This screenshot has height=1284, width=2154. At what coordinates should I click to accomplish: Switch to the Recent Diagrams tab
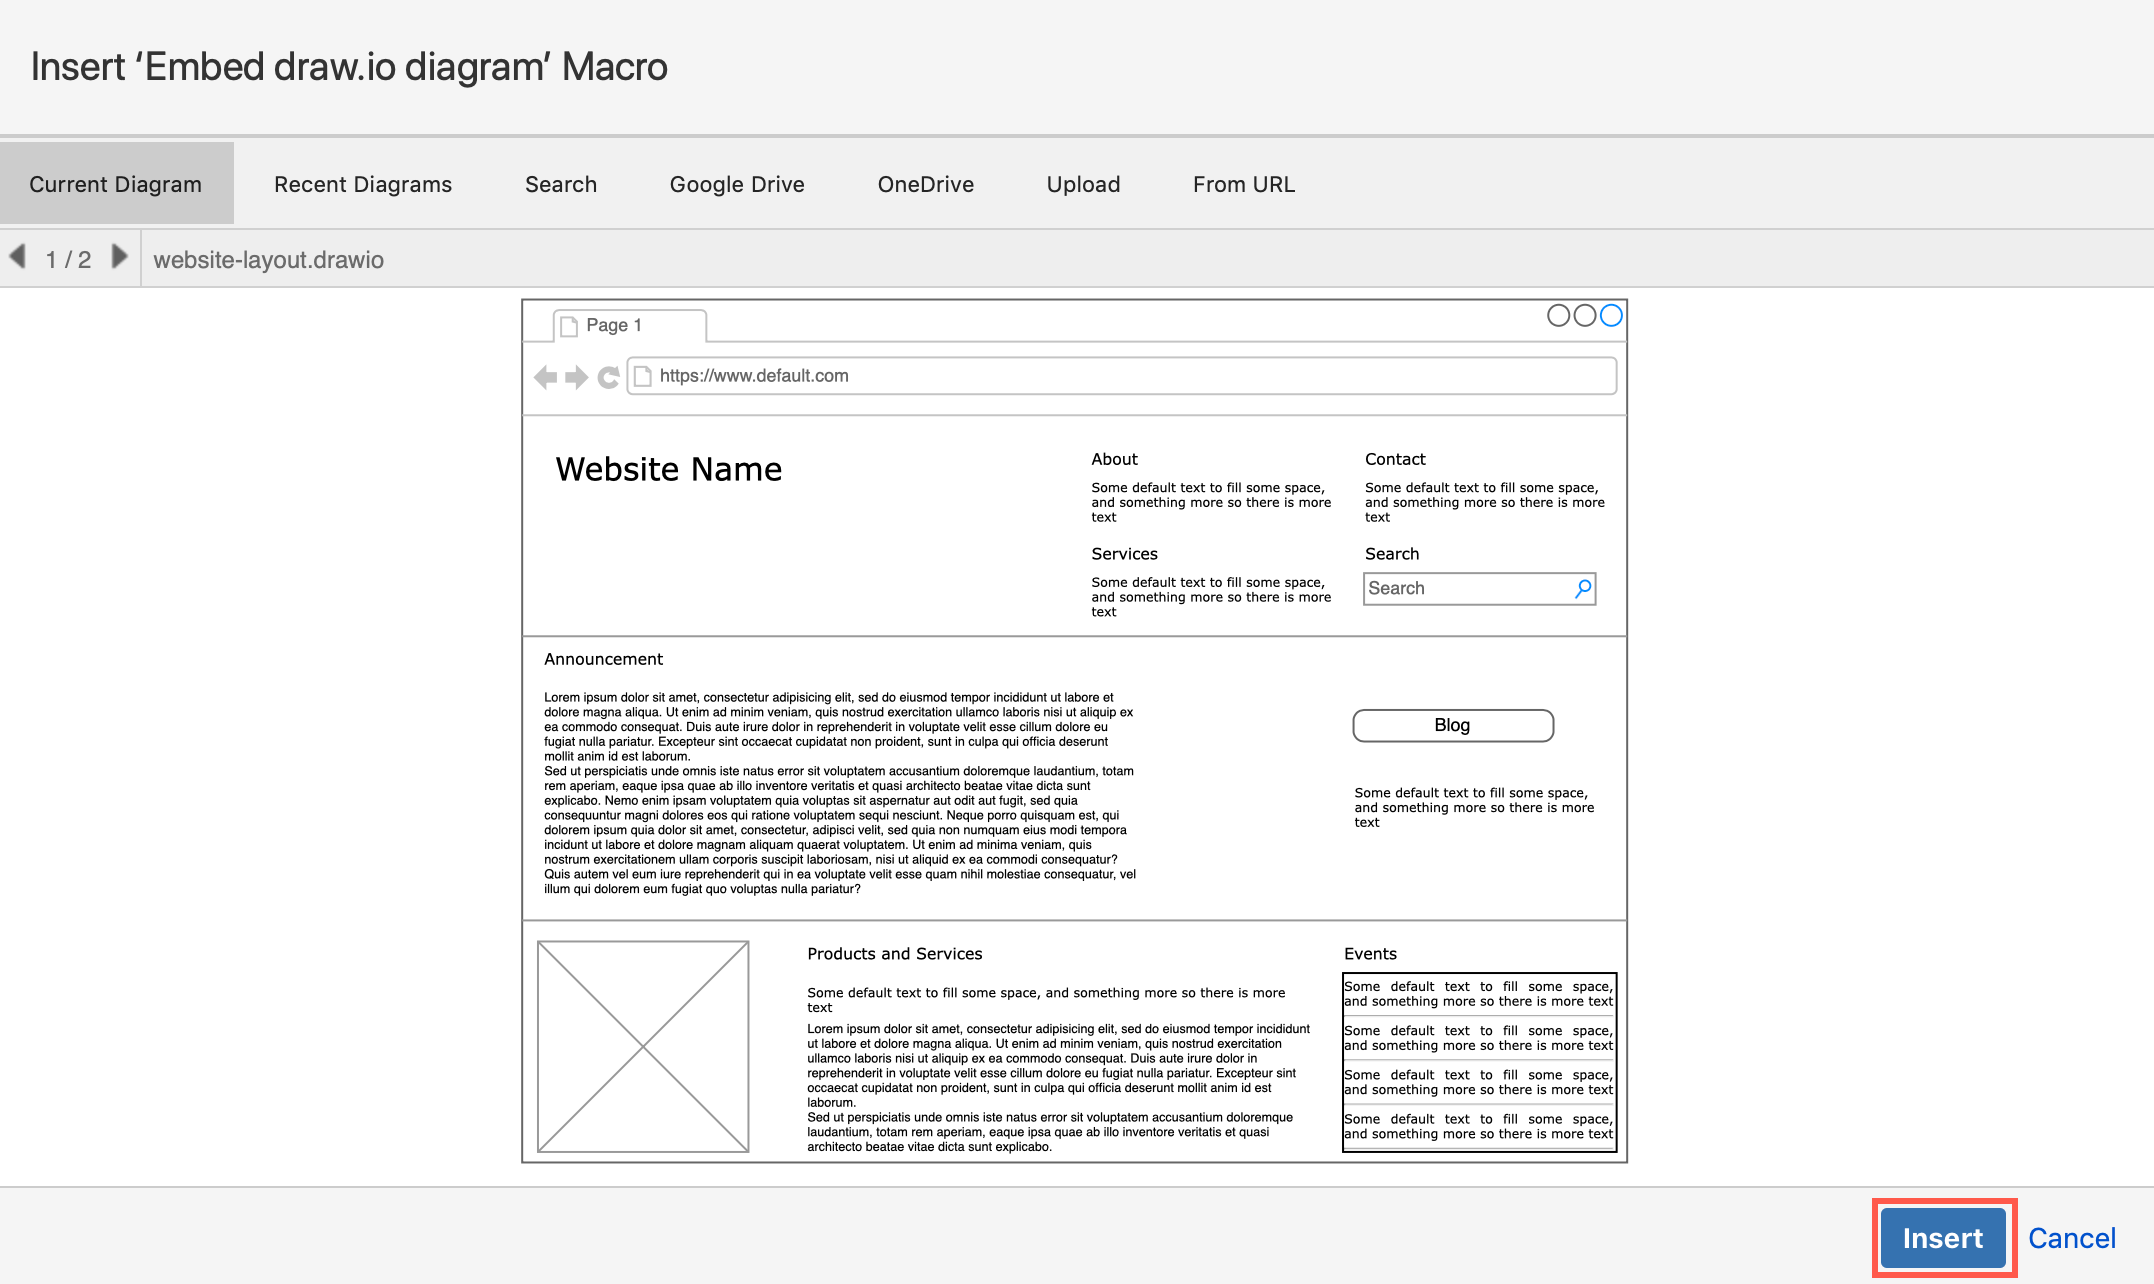pos(362,183)
